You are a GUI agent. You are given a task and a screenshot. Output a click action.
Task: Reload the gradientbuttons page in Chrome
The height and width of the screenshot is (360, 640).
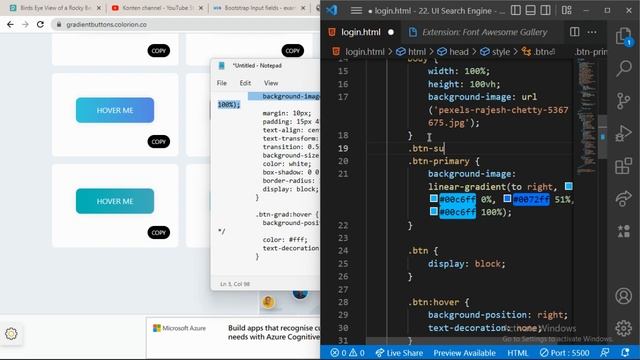[x=40, y=24]
